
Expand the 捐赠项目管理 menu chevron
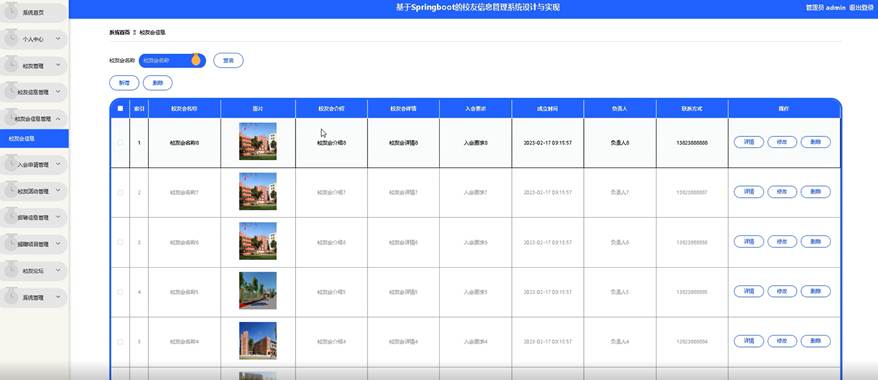57,244
